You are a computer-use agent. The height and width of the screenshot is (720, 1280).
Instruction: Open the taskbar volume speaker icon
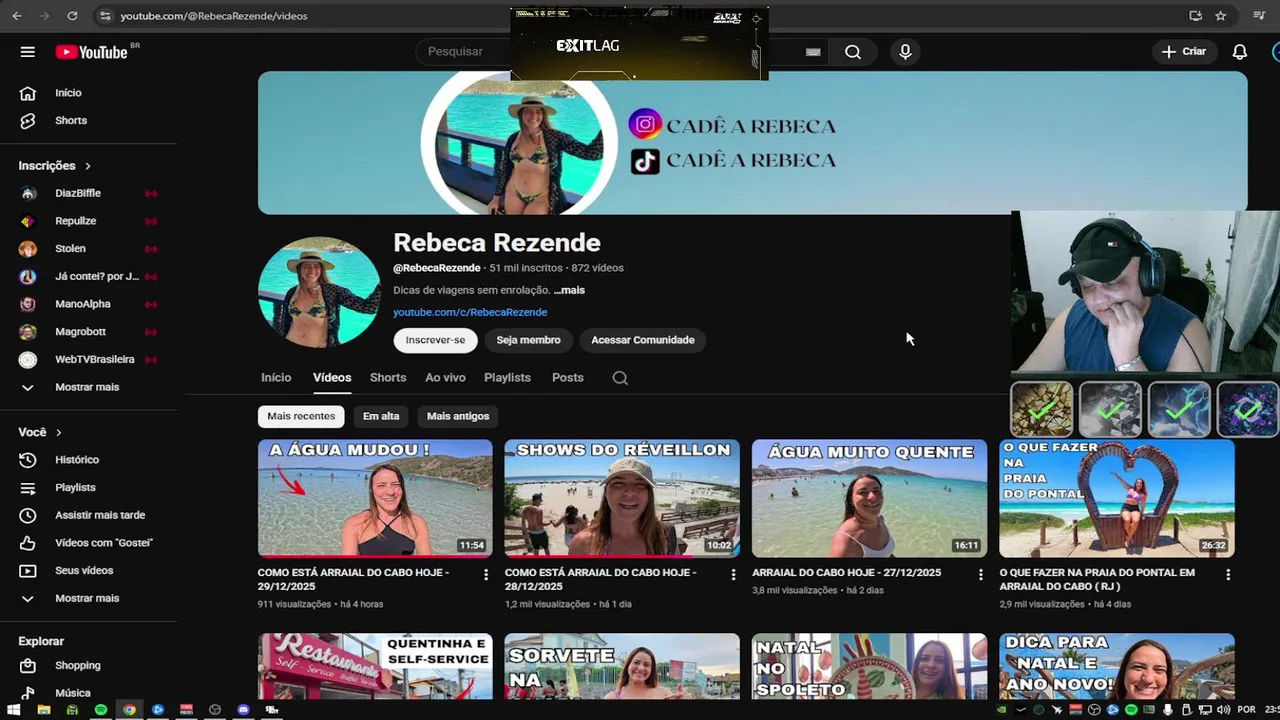pyautogui.click(x=1222, y=710)
